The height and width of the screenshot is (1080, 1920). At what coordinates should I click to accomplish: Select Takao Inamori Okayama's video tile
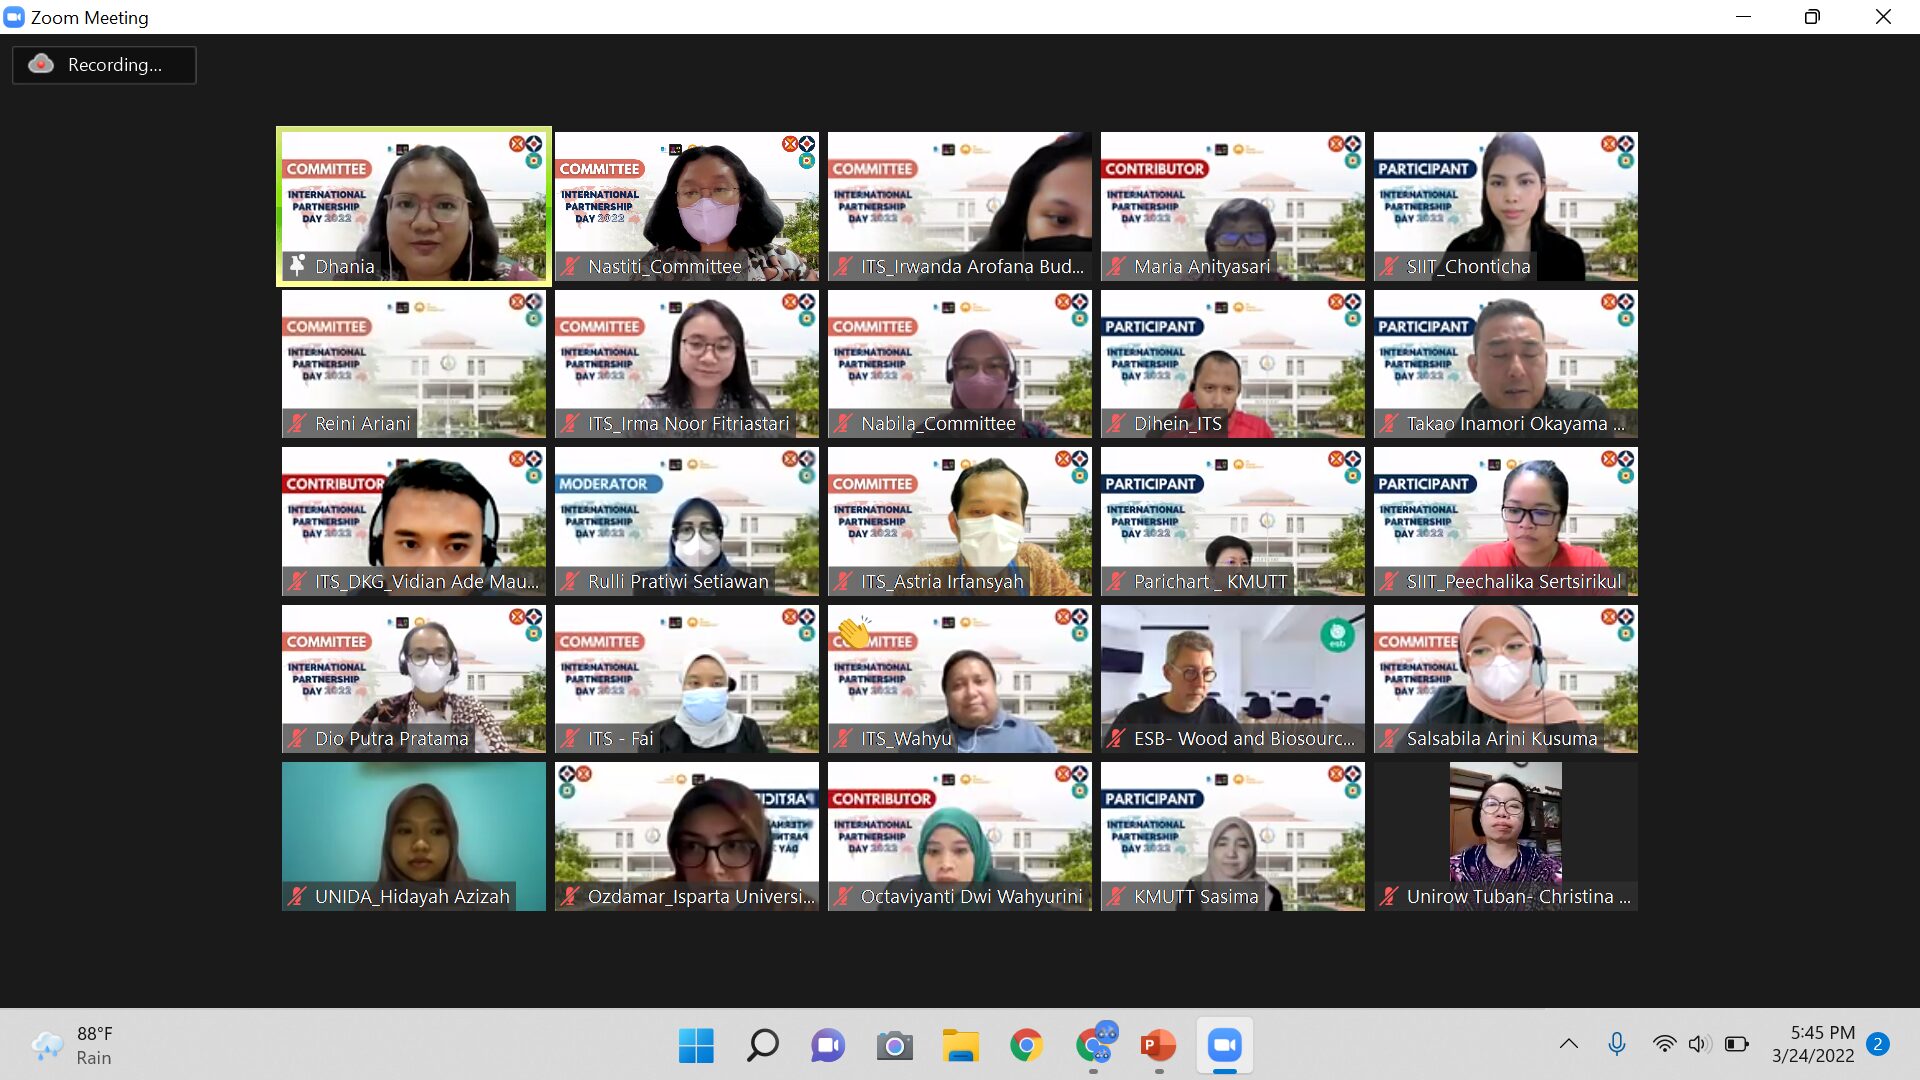[1505, 364]
